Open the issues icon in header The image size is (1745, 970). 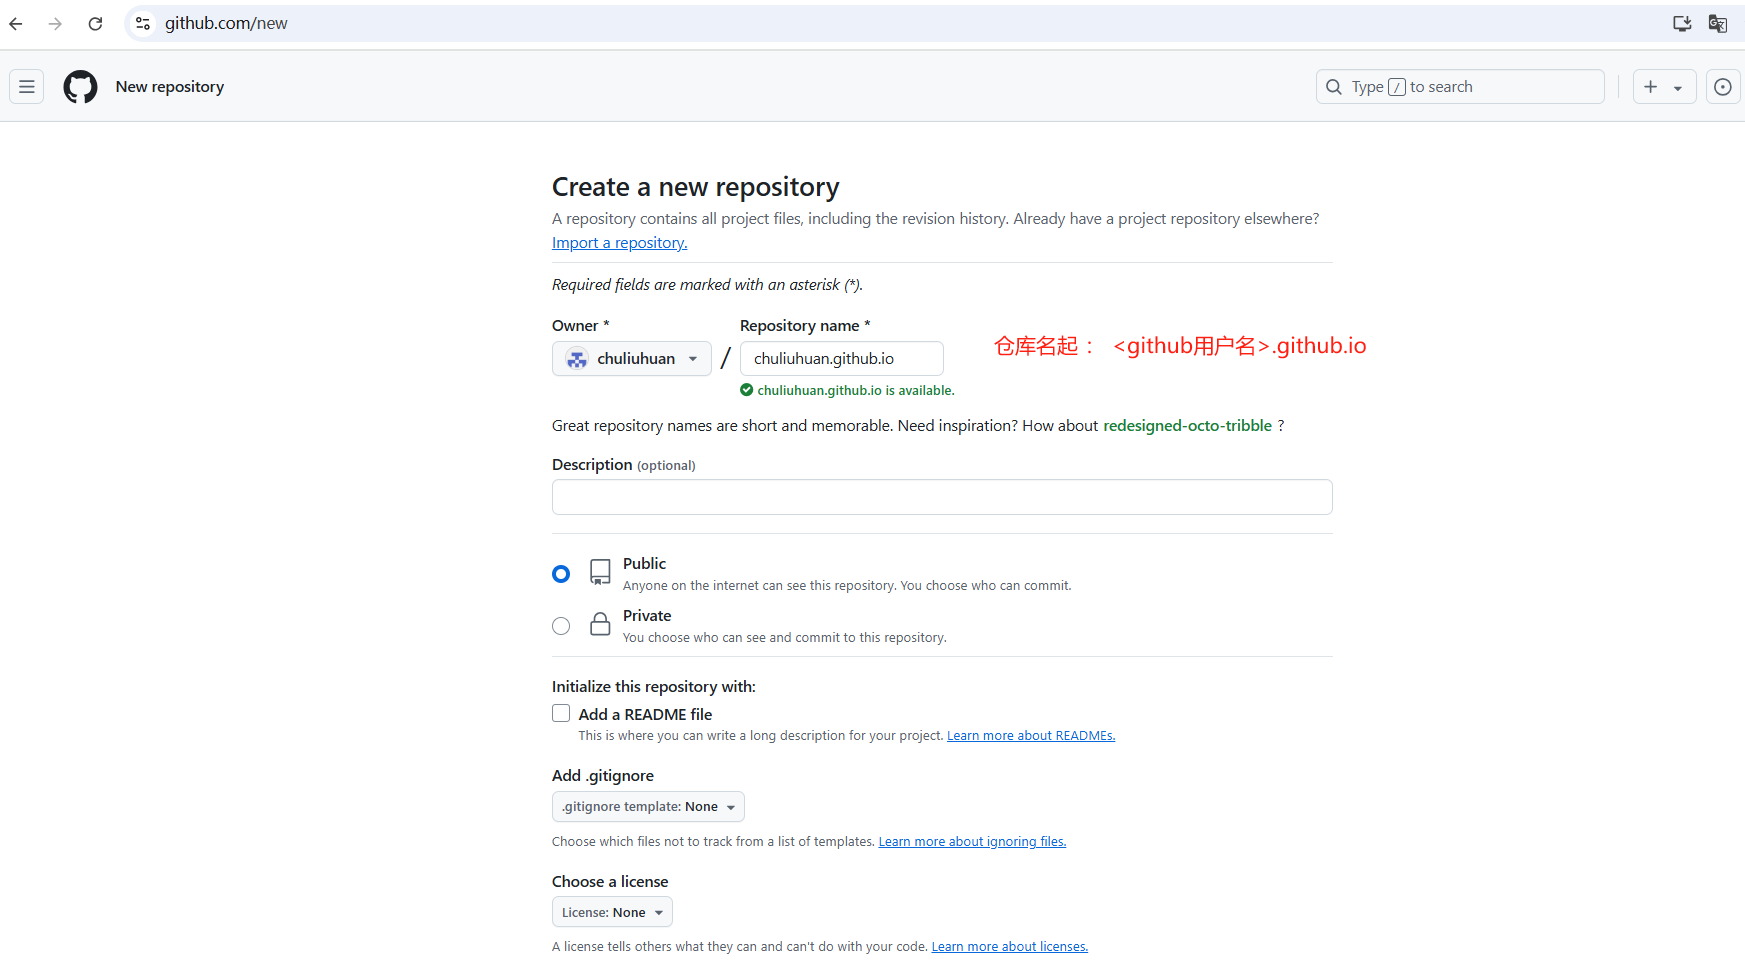click(1722, 87)
